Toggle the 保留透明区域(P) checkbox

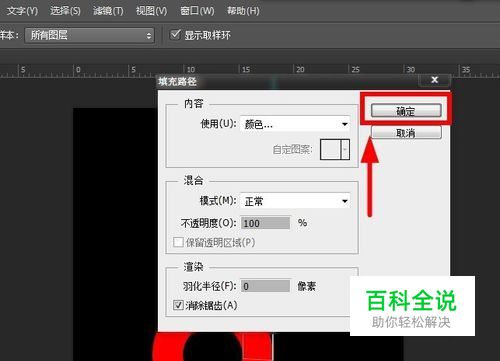tap(178, 242)
